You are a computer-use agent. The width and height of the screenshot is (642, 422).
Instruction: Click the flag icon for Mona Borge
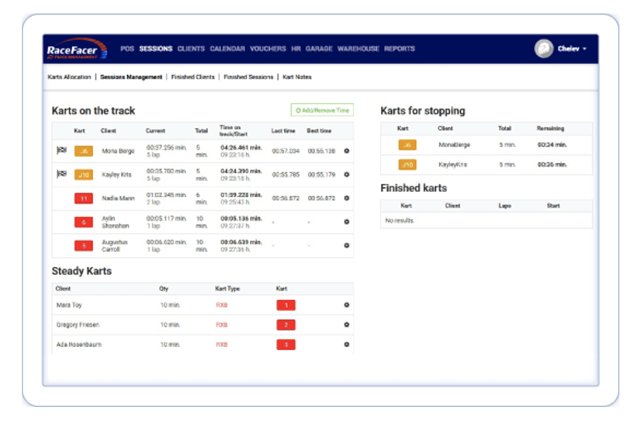[x=61, y=151]
